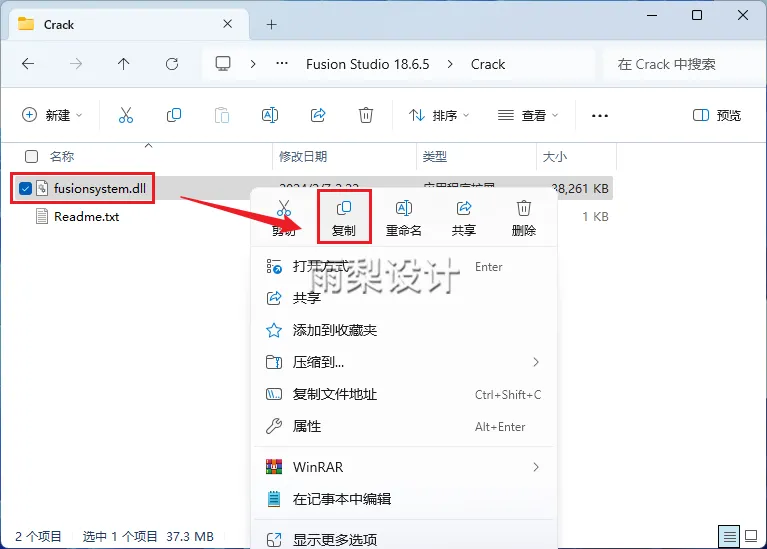The height and width of the screenshot is (549, 767).
Task: Click the toolbar Delete trash icon
Action: tap(366, 115)
